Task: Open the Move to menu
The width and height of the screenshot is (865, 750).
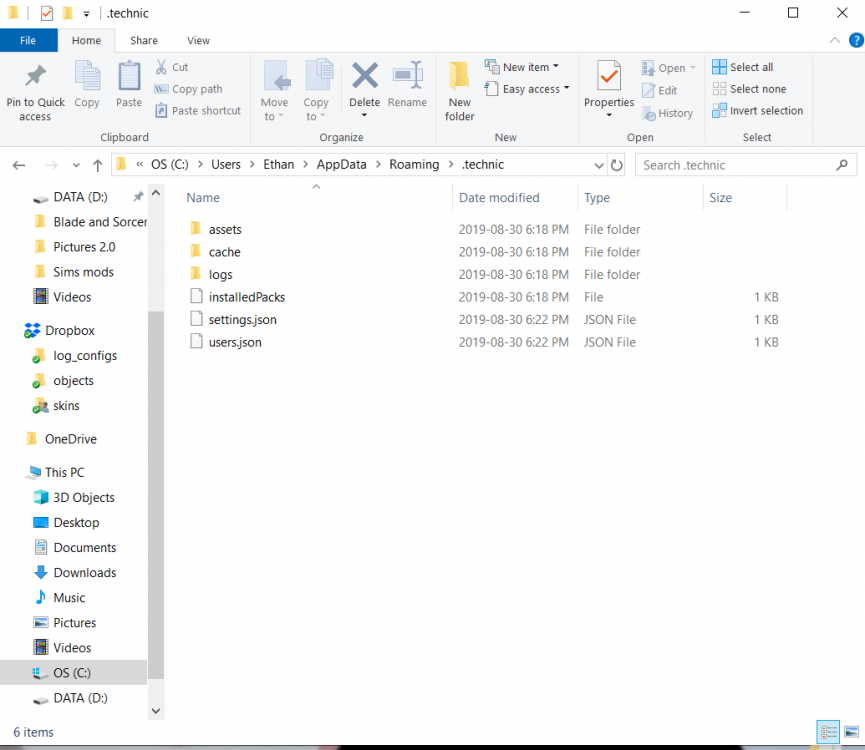Action: [x=274, y=91]
